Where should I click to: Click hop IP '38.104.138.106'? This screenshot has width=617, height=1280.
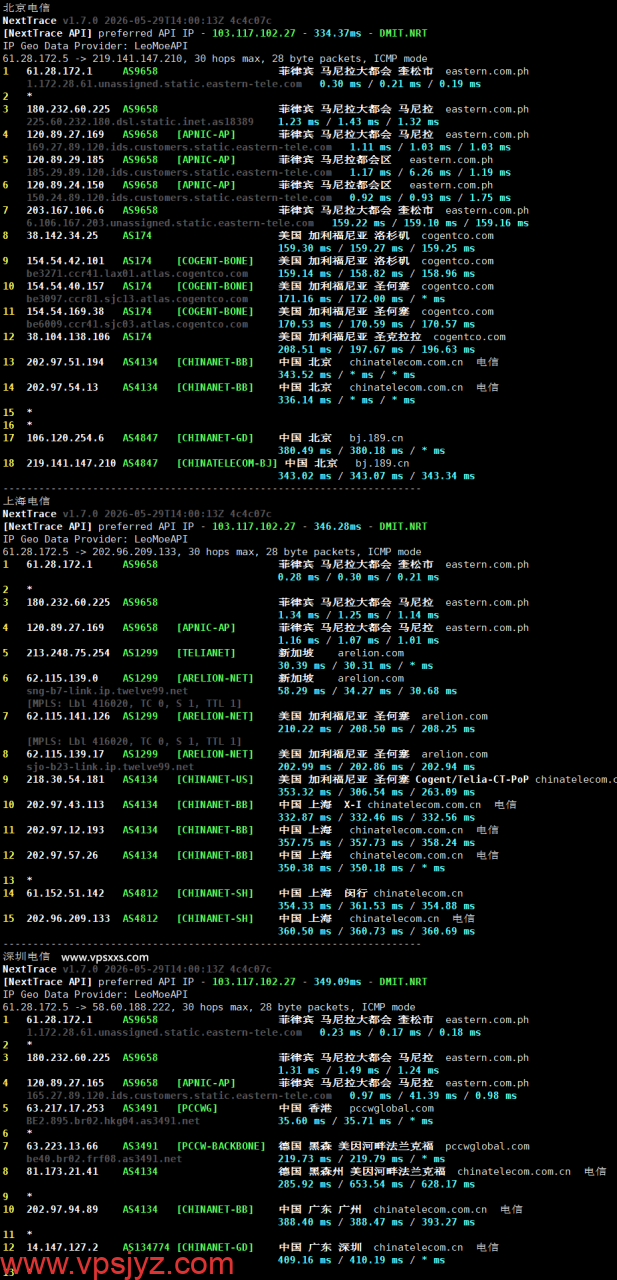68,337
